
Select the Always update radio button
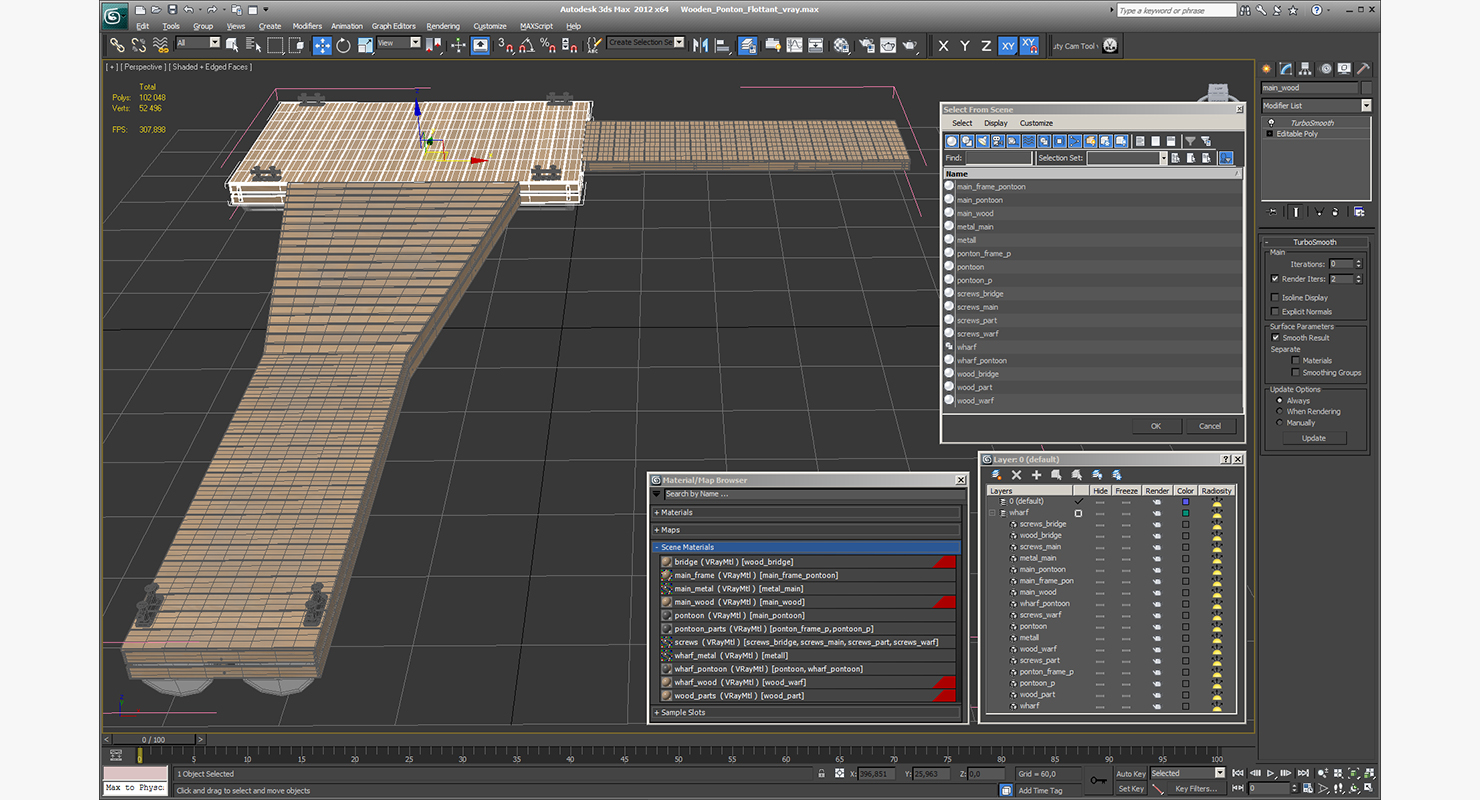tap(1279, 400)
